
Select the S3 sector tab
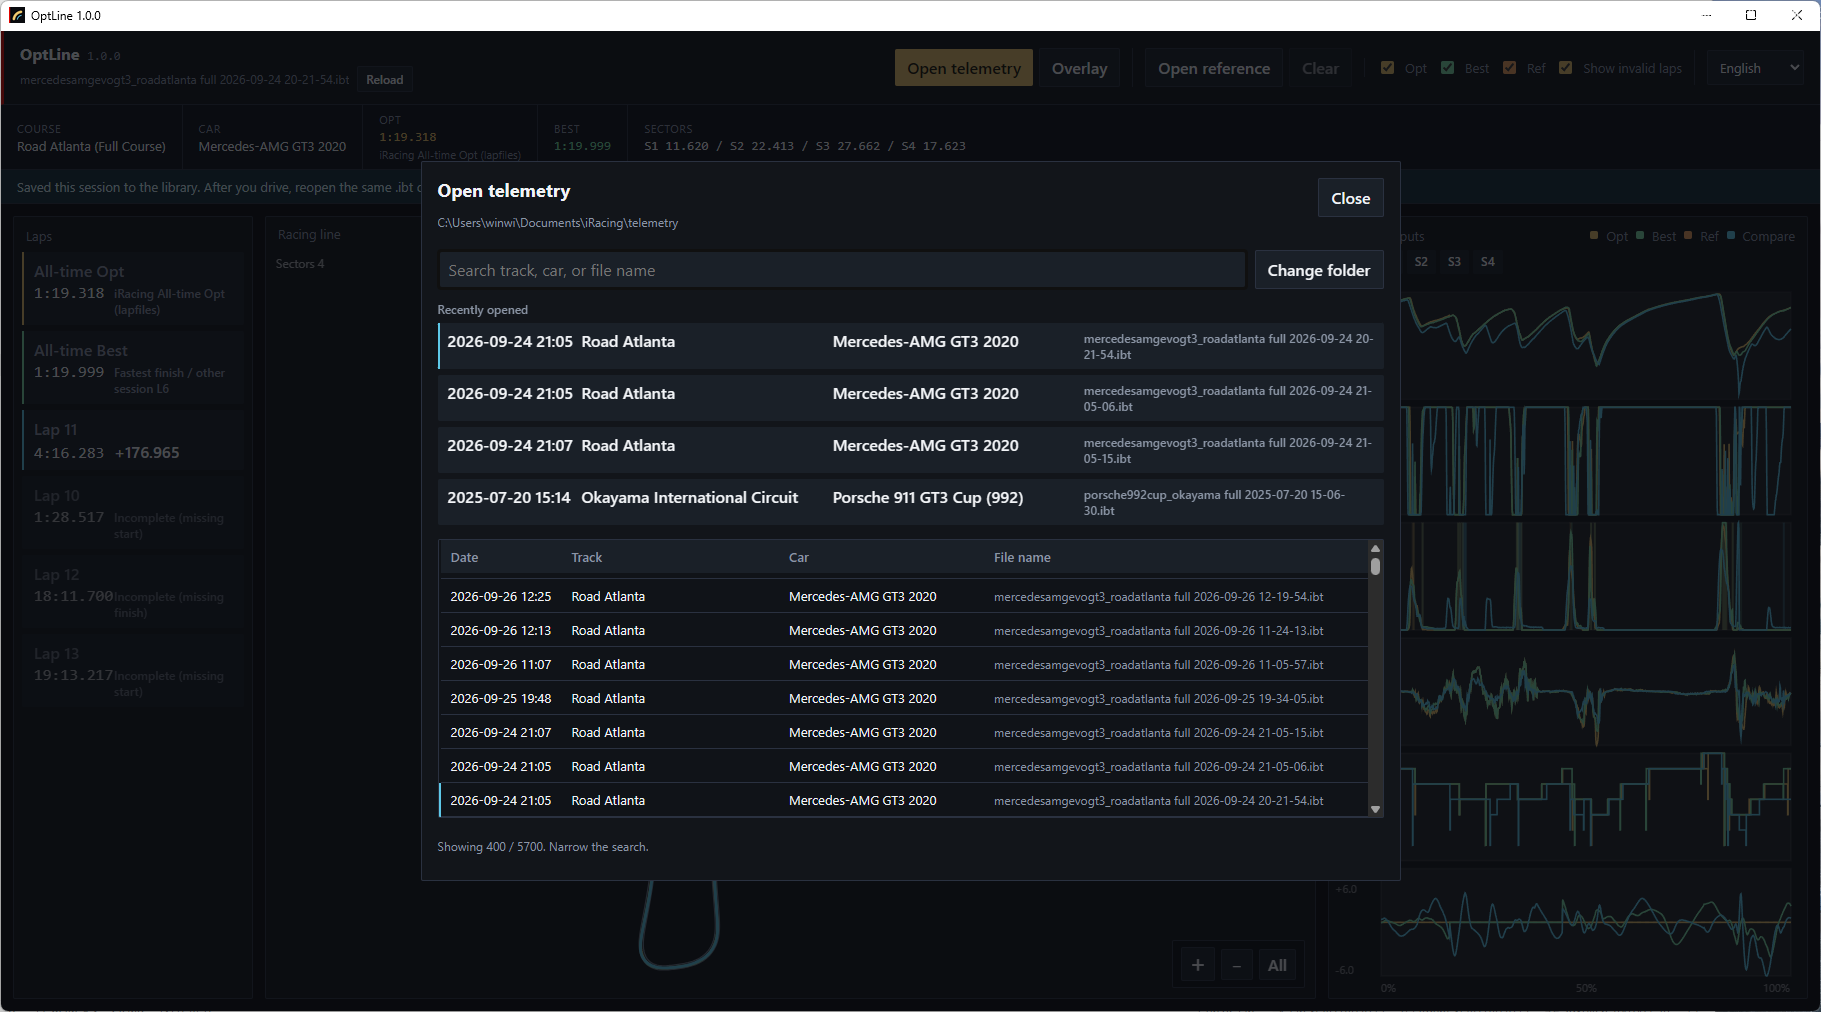point(1454,262)
